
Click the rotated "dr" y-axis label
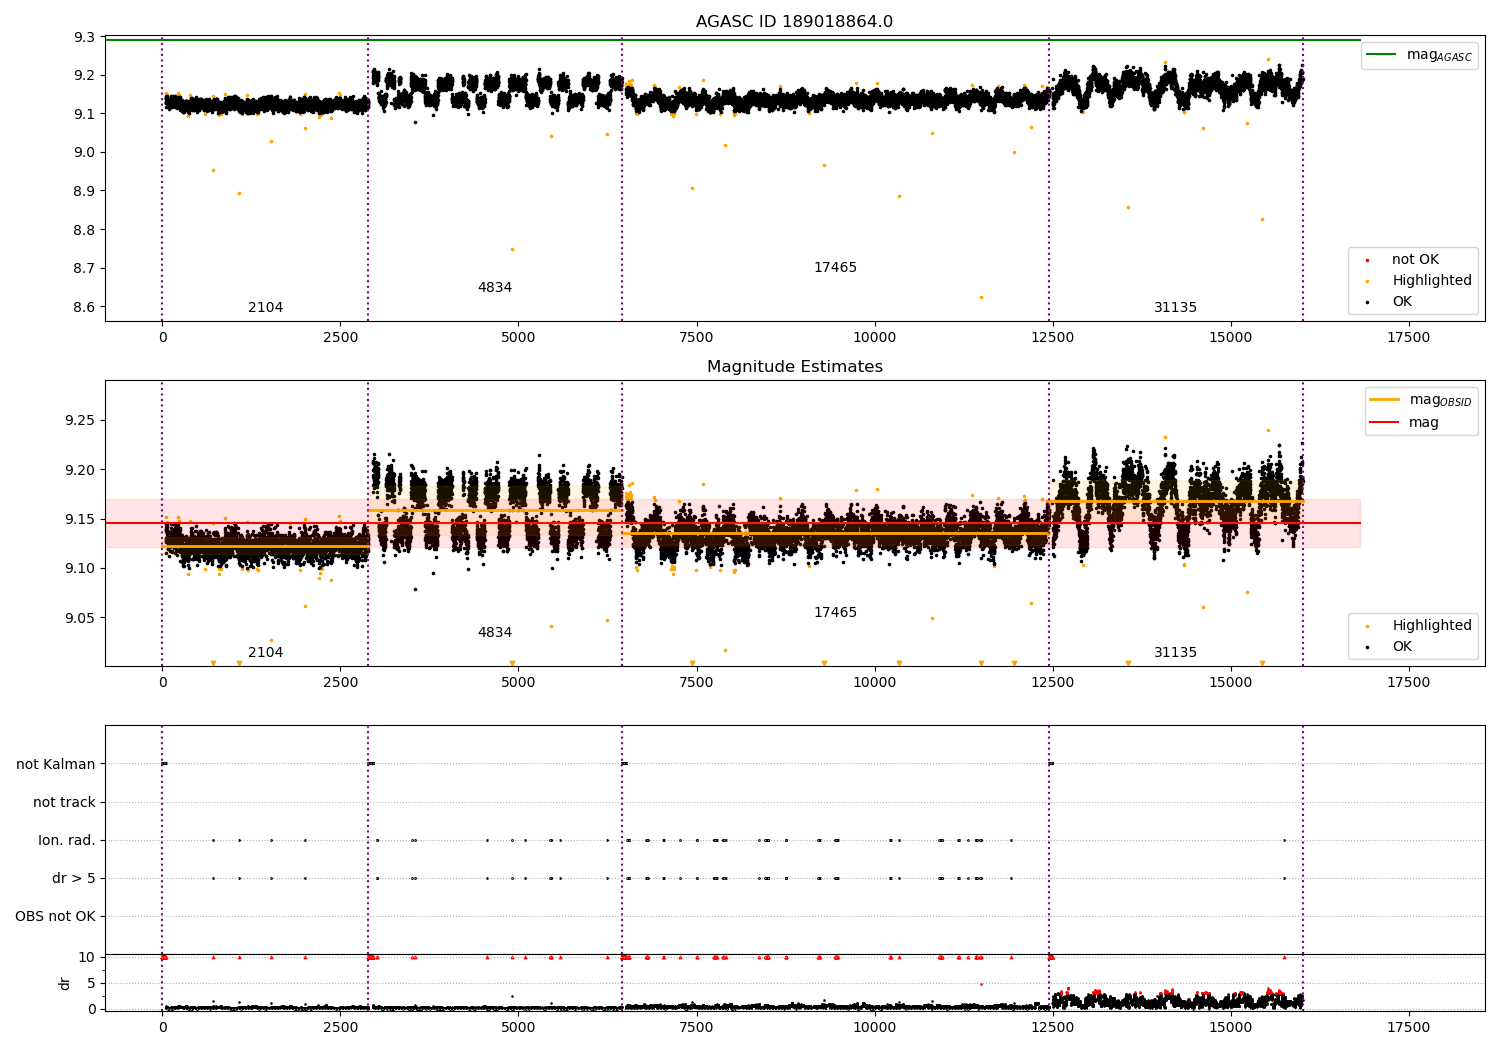(65, 983)
